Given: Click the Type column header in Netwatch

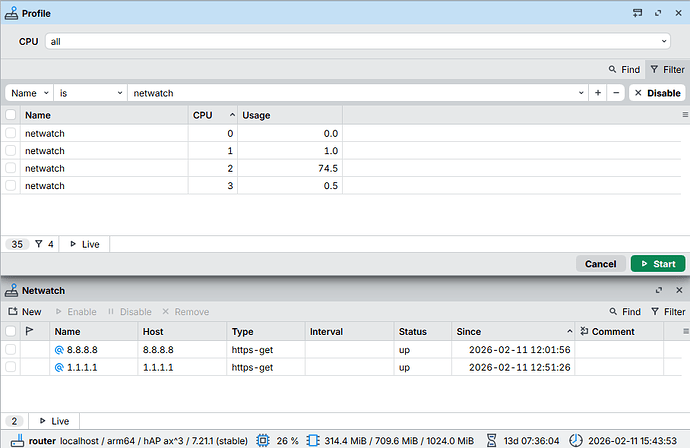Looking at the screenshot, I should 266,331.
